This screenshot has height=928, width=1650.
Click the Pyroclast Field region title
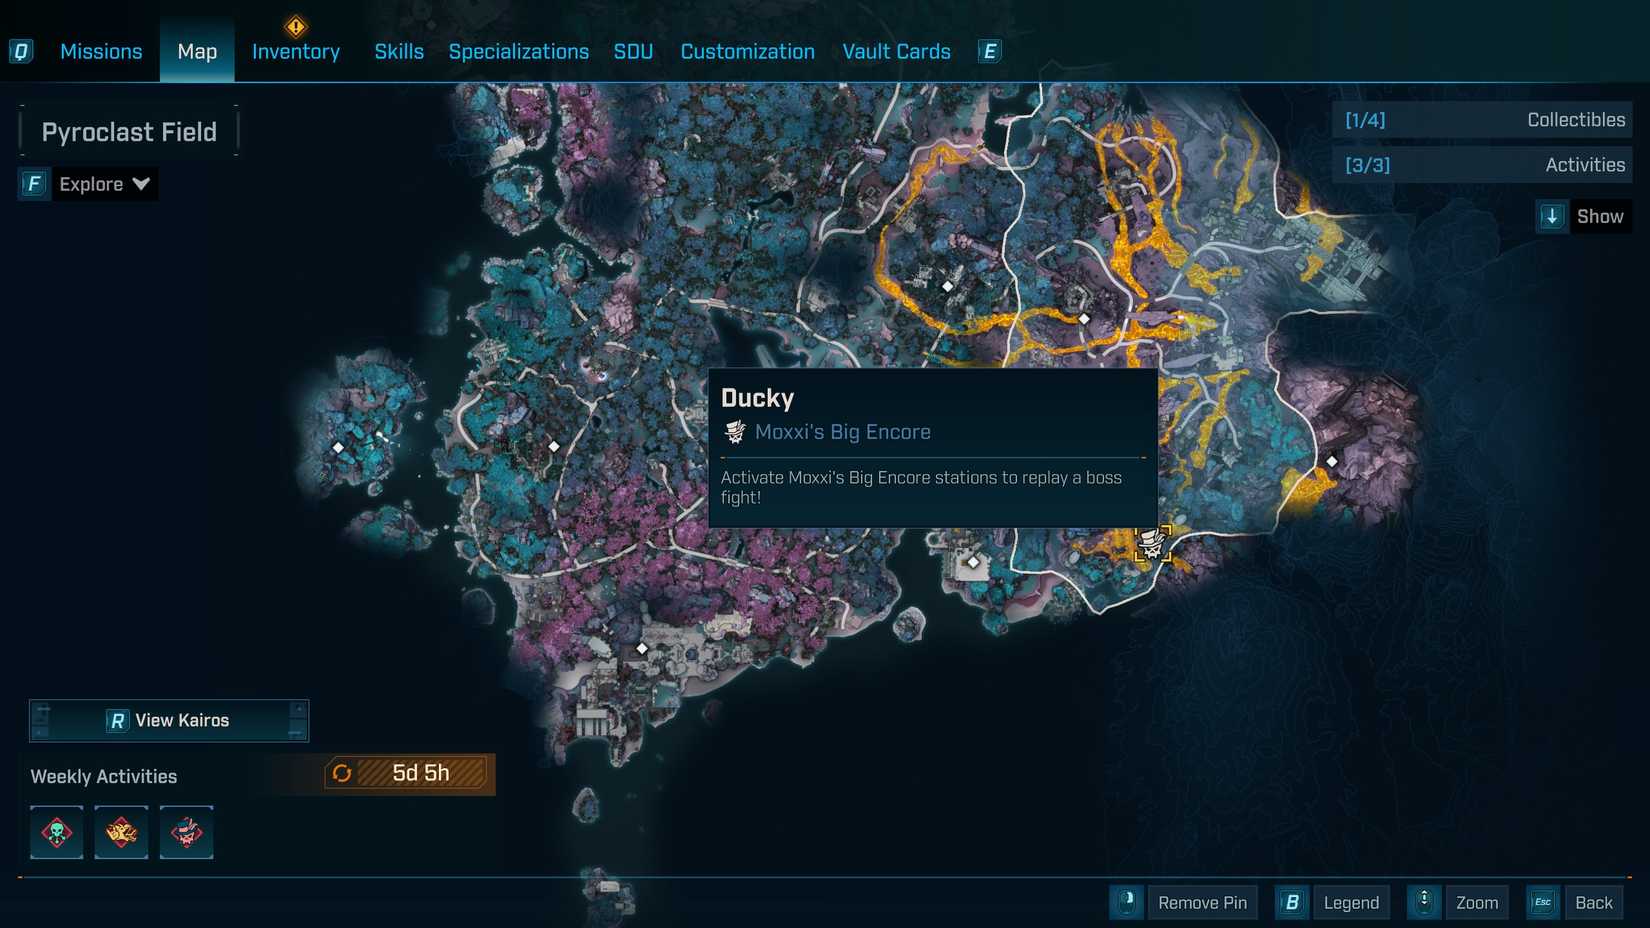(129, 132)
